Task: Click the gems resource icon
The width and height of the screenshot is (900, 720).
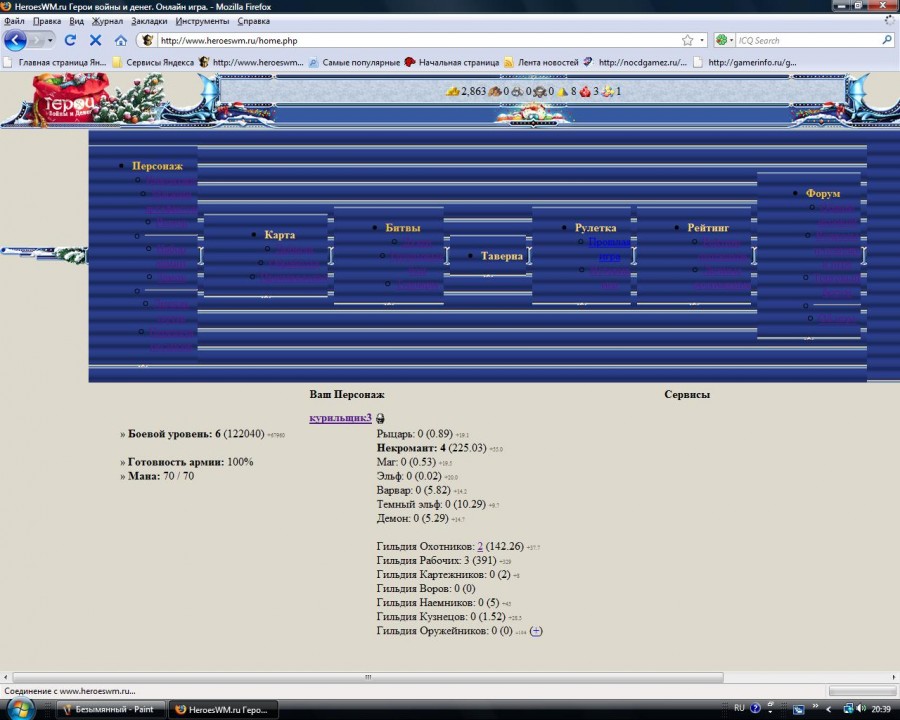Action: (608, 91)
